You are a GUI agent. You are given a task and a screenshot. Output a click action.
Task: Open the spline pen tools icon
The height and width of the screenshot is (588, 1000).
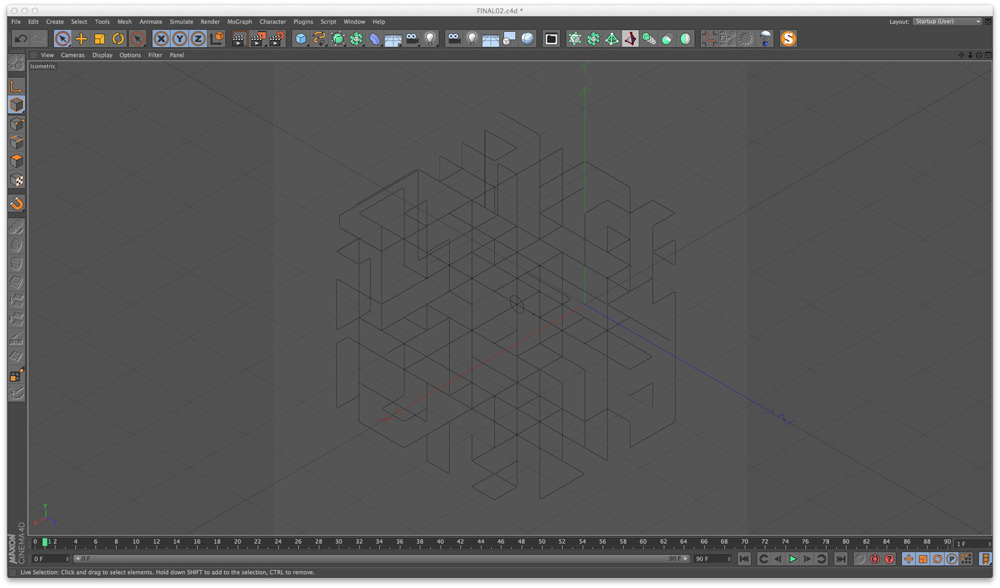click(319, 39)
